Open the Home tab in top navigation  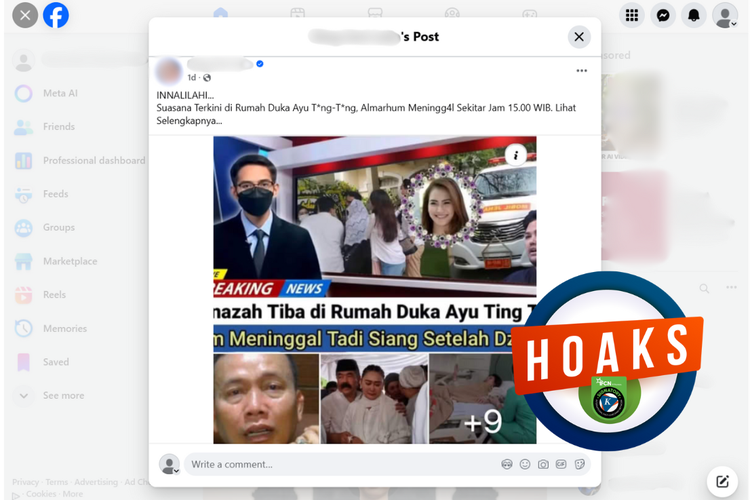221,13
